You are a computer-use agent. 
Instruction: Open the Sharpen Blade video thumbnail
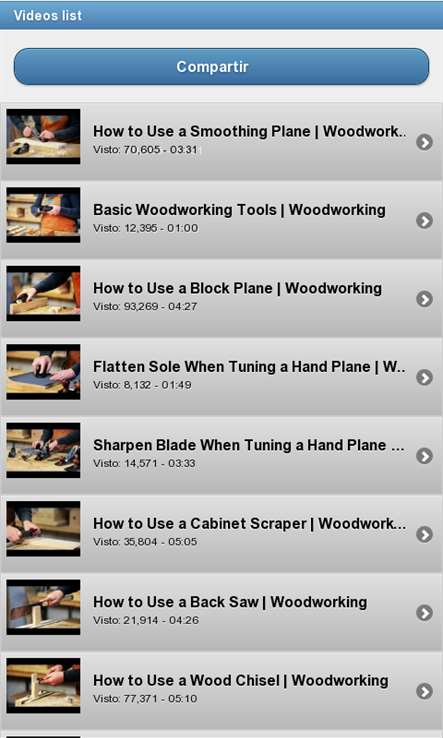pyautogui.click(x=43, y=450)
